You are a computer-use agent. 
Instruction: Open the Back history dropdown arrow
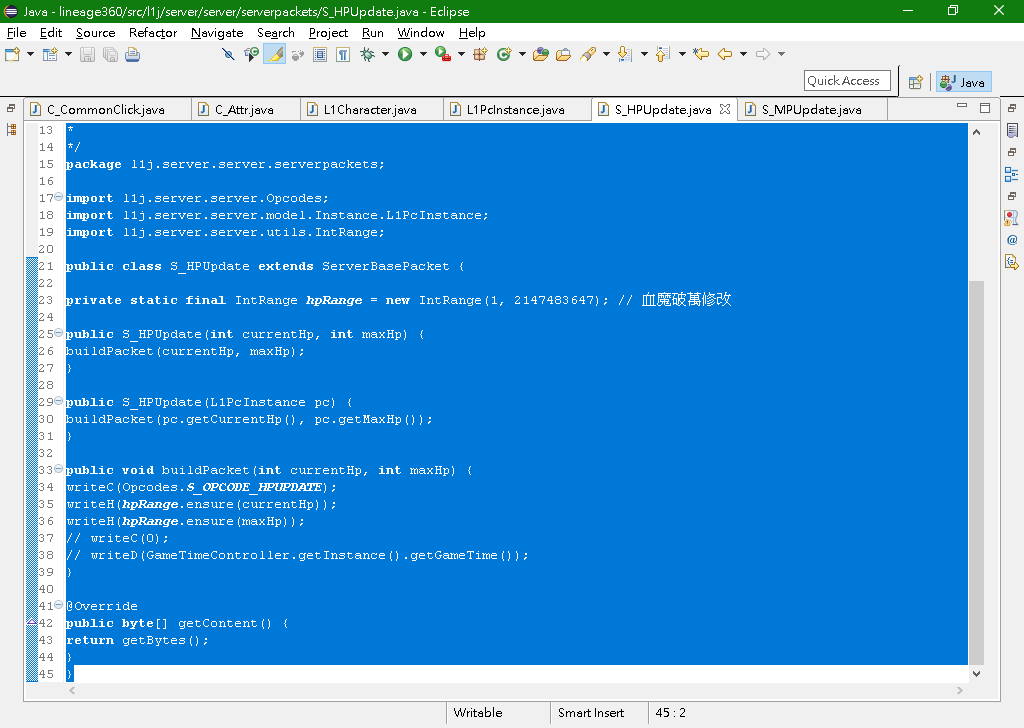tap(743, 54)
